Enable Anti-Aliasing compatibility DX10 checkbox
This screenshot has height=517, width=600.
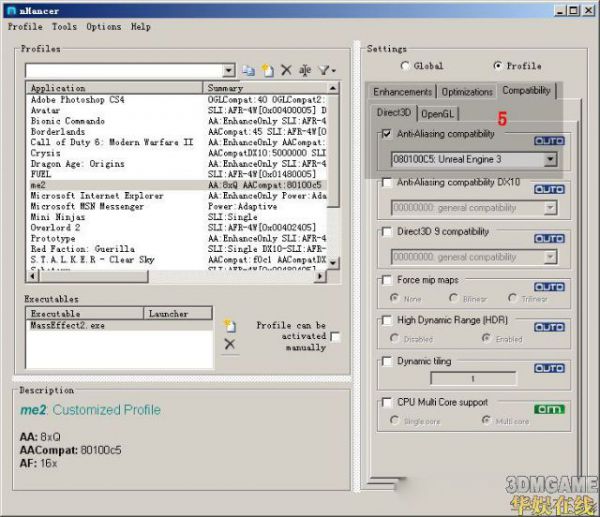coord(387,182)
